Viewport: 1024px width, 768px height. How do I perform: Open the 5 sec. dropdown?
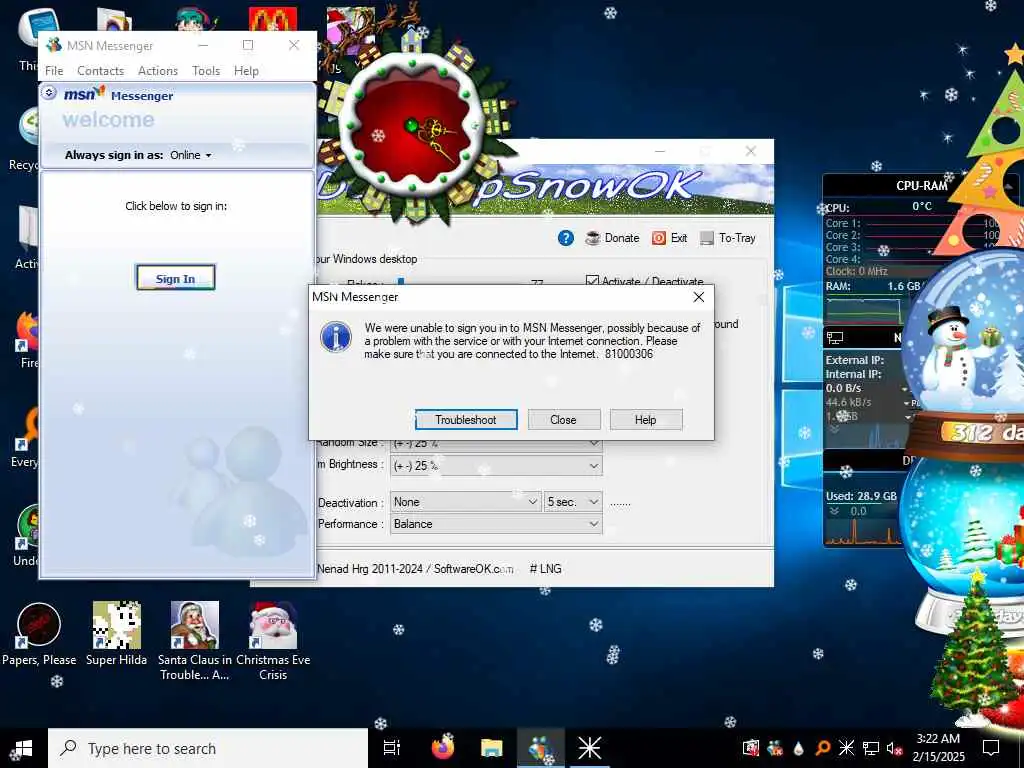pyautogui.click(x=573, y=502)
